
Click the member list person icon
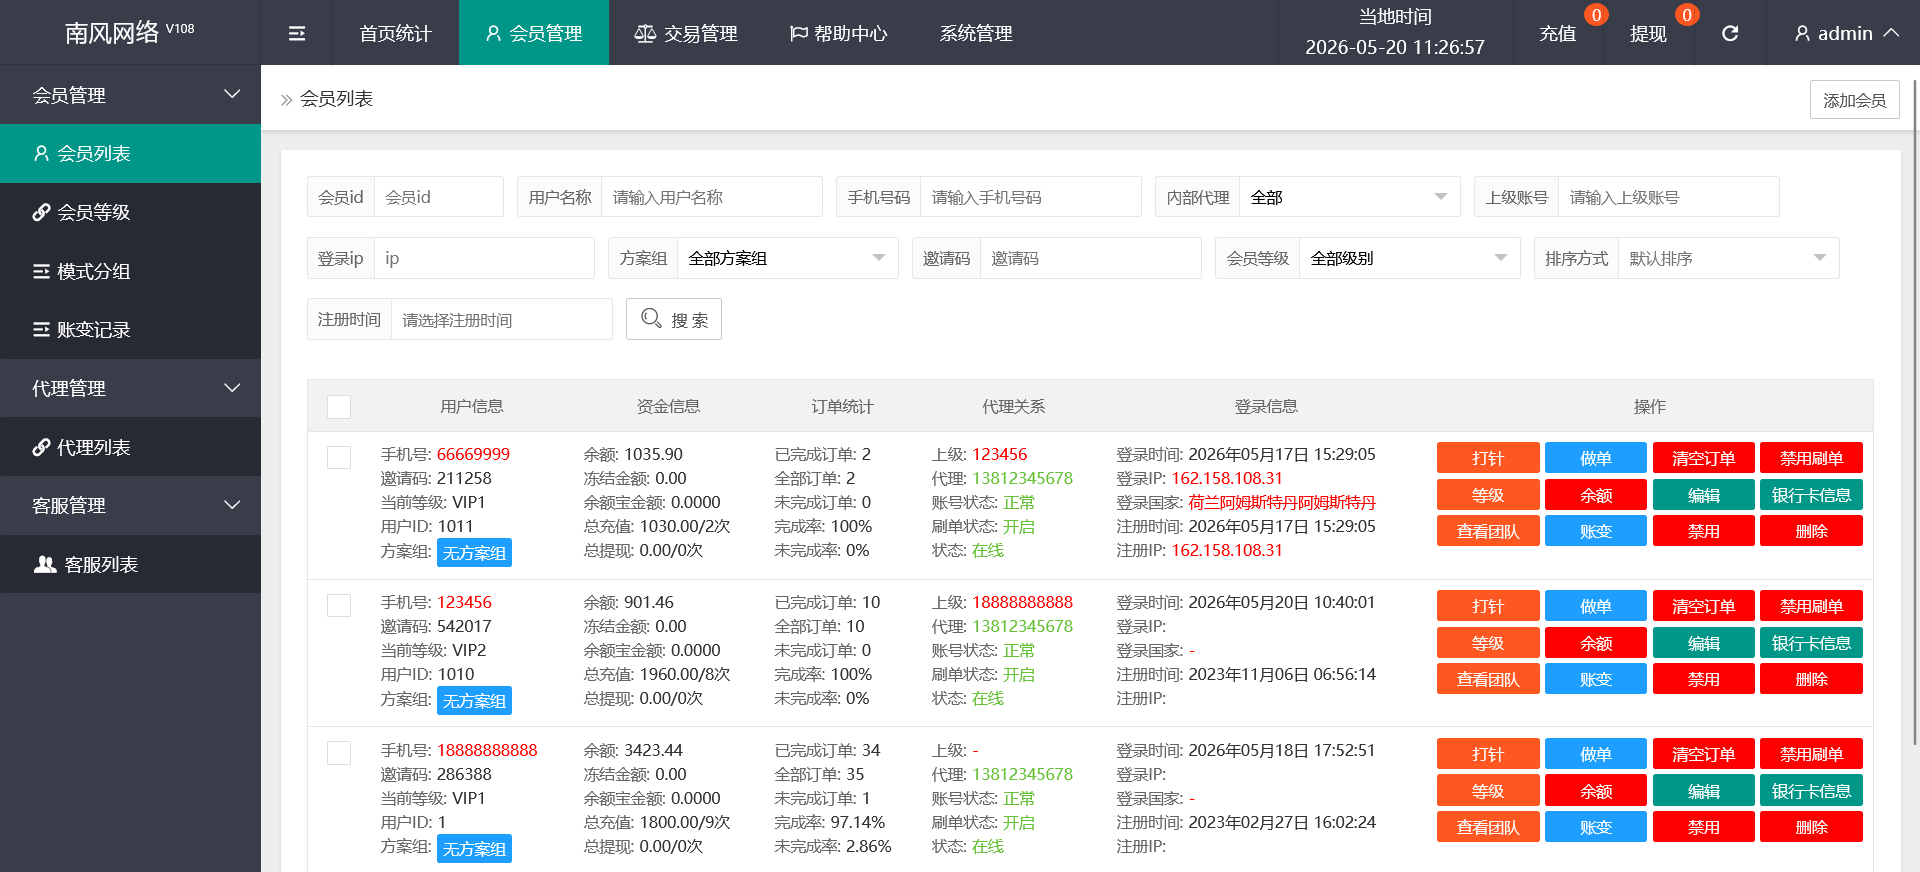tap(41, 153)
